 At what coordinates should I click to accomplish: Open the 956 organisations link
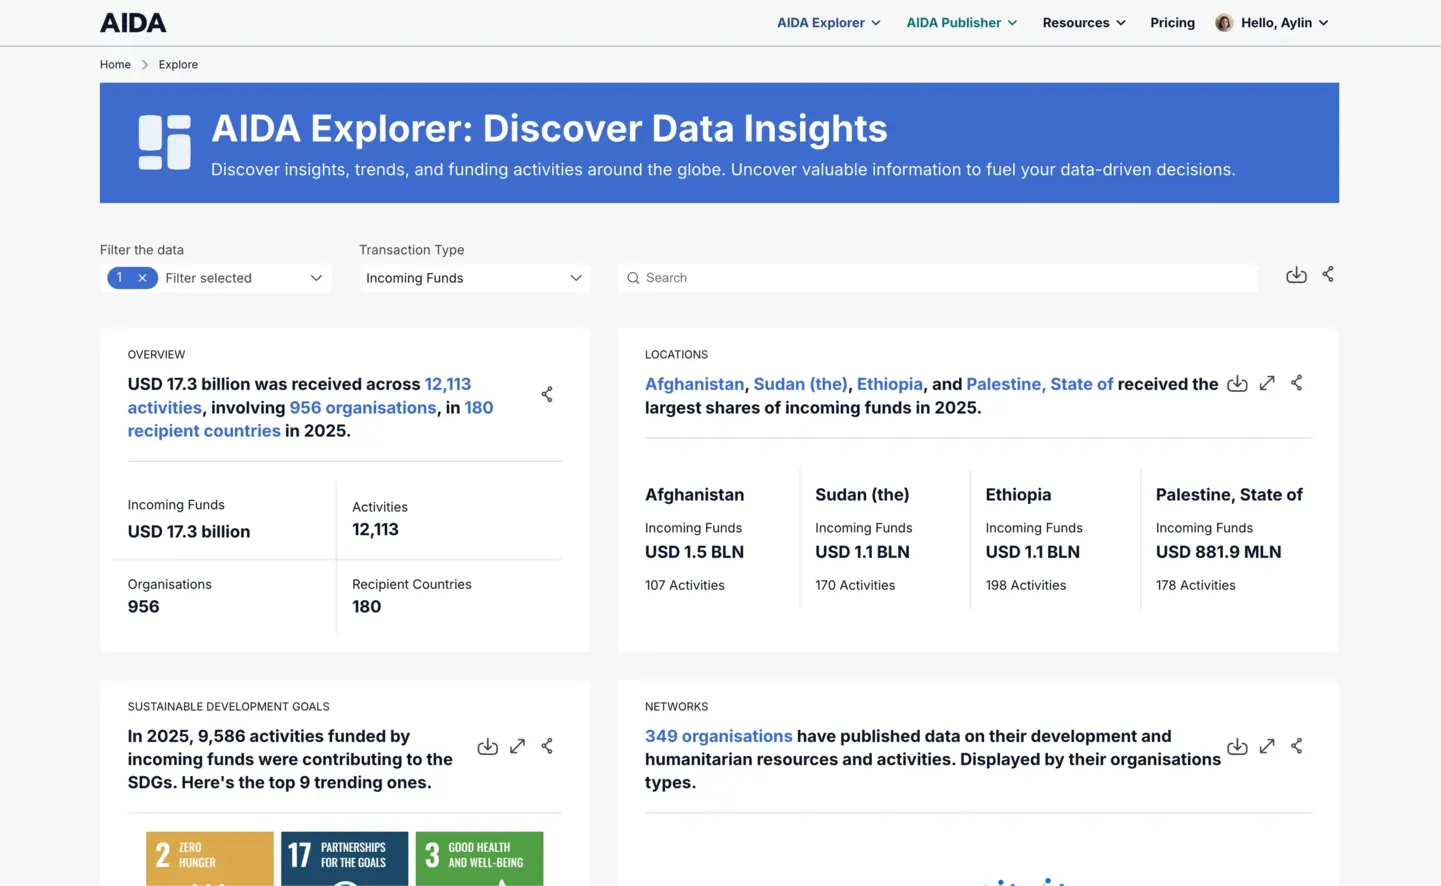pos(362,408)
